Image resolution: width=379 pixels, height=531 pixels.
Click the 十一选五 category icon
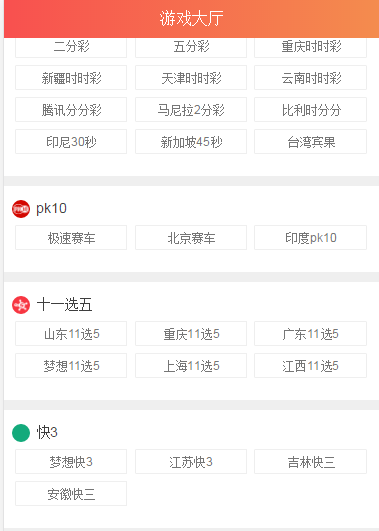[x=21, y=305]
